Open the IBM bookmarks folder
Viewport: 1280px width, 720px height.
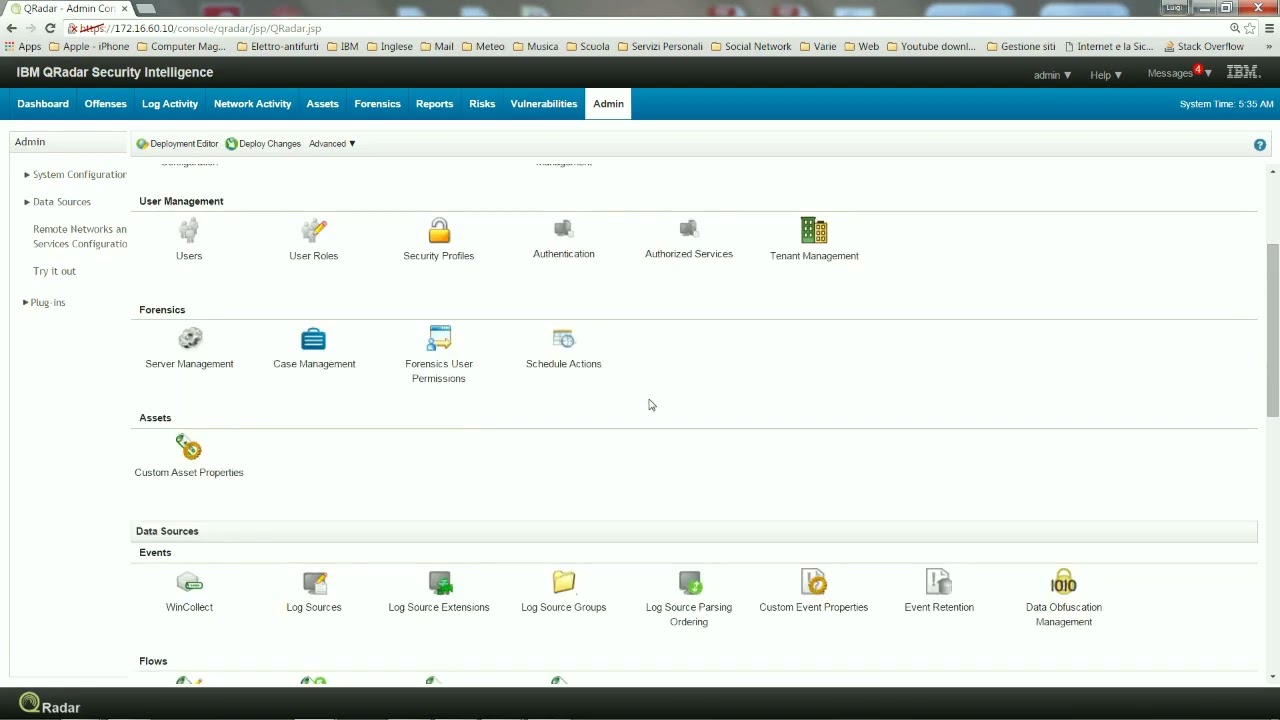342,47
